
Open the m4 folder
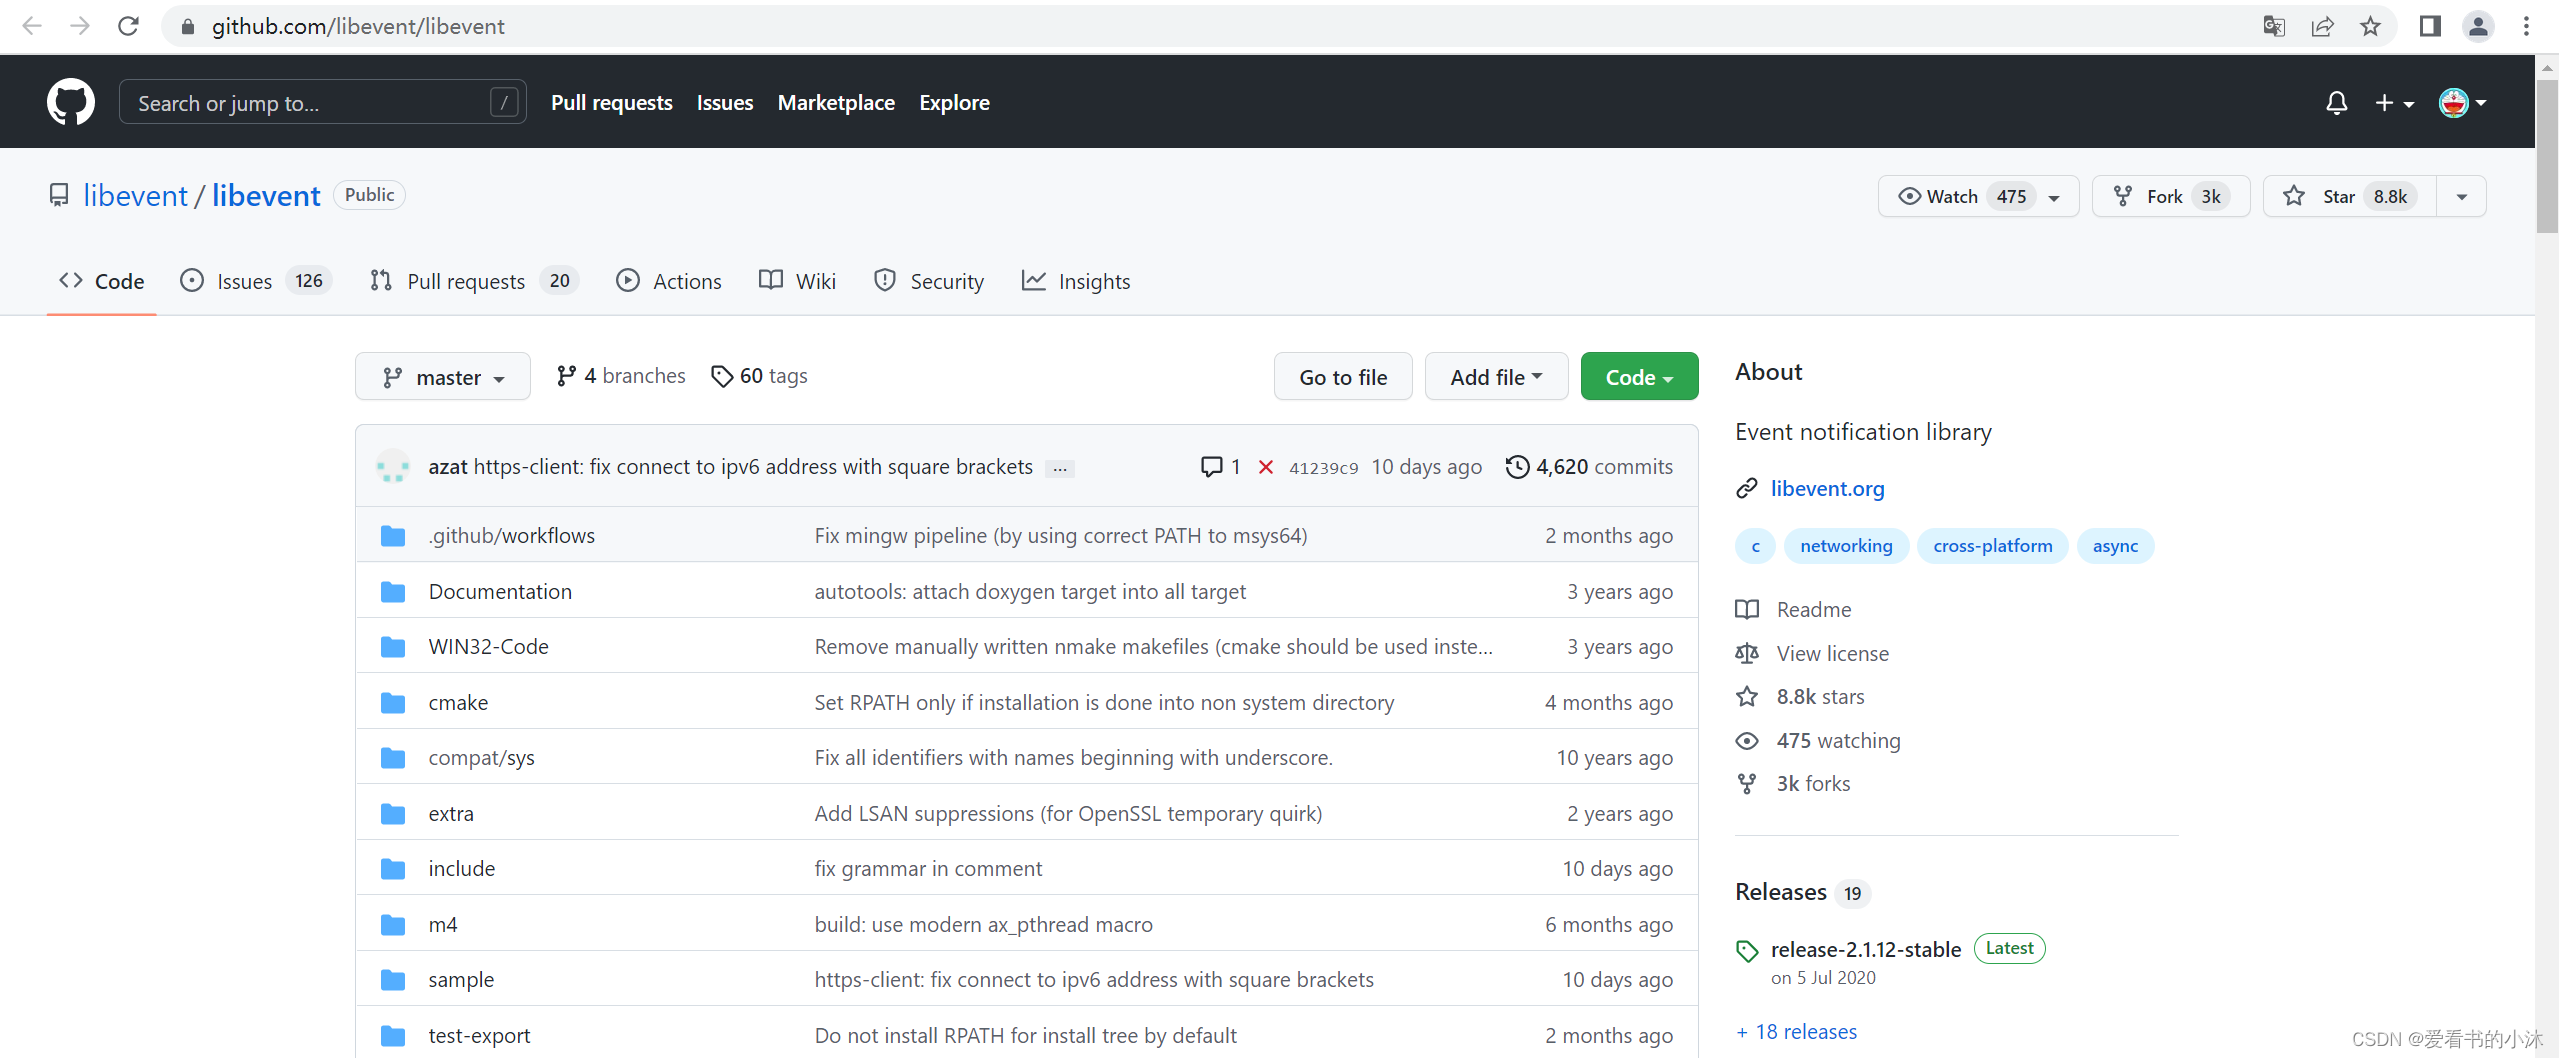click(x=442, y=925)
